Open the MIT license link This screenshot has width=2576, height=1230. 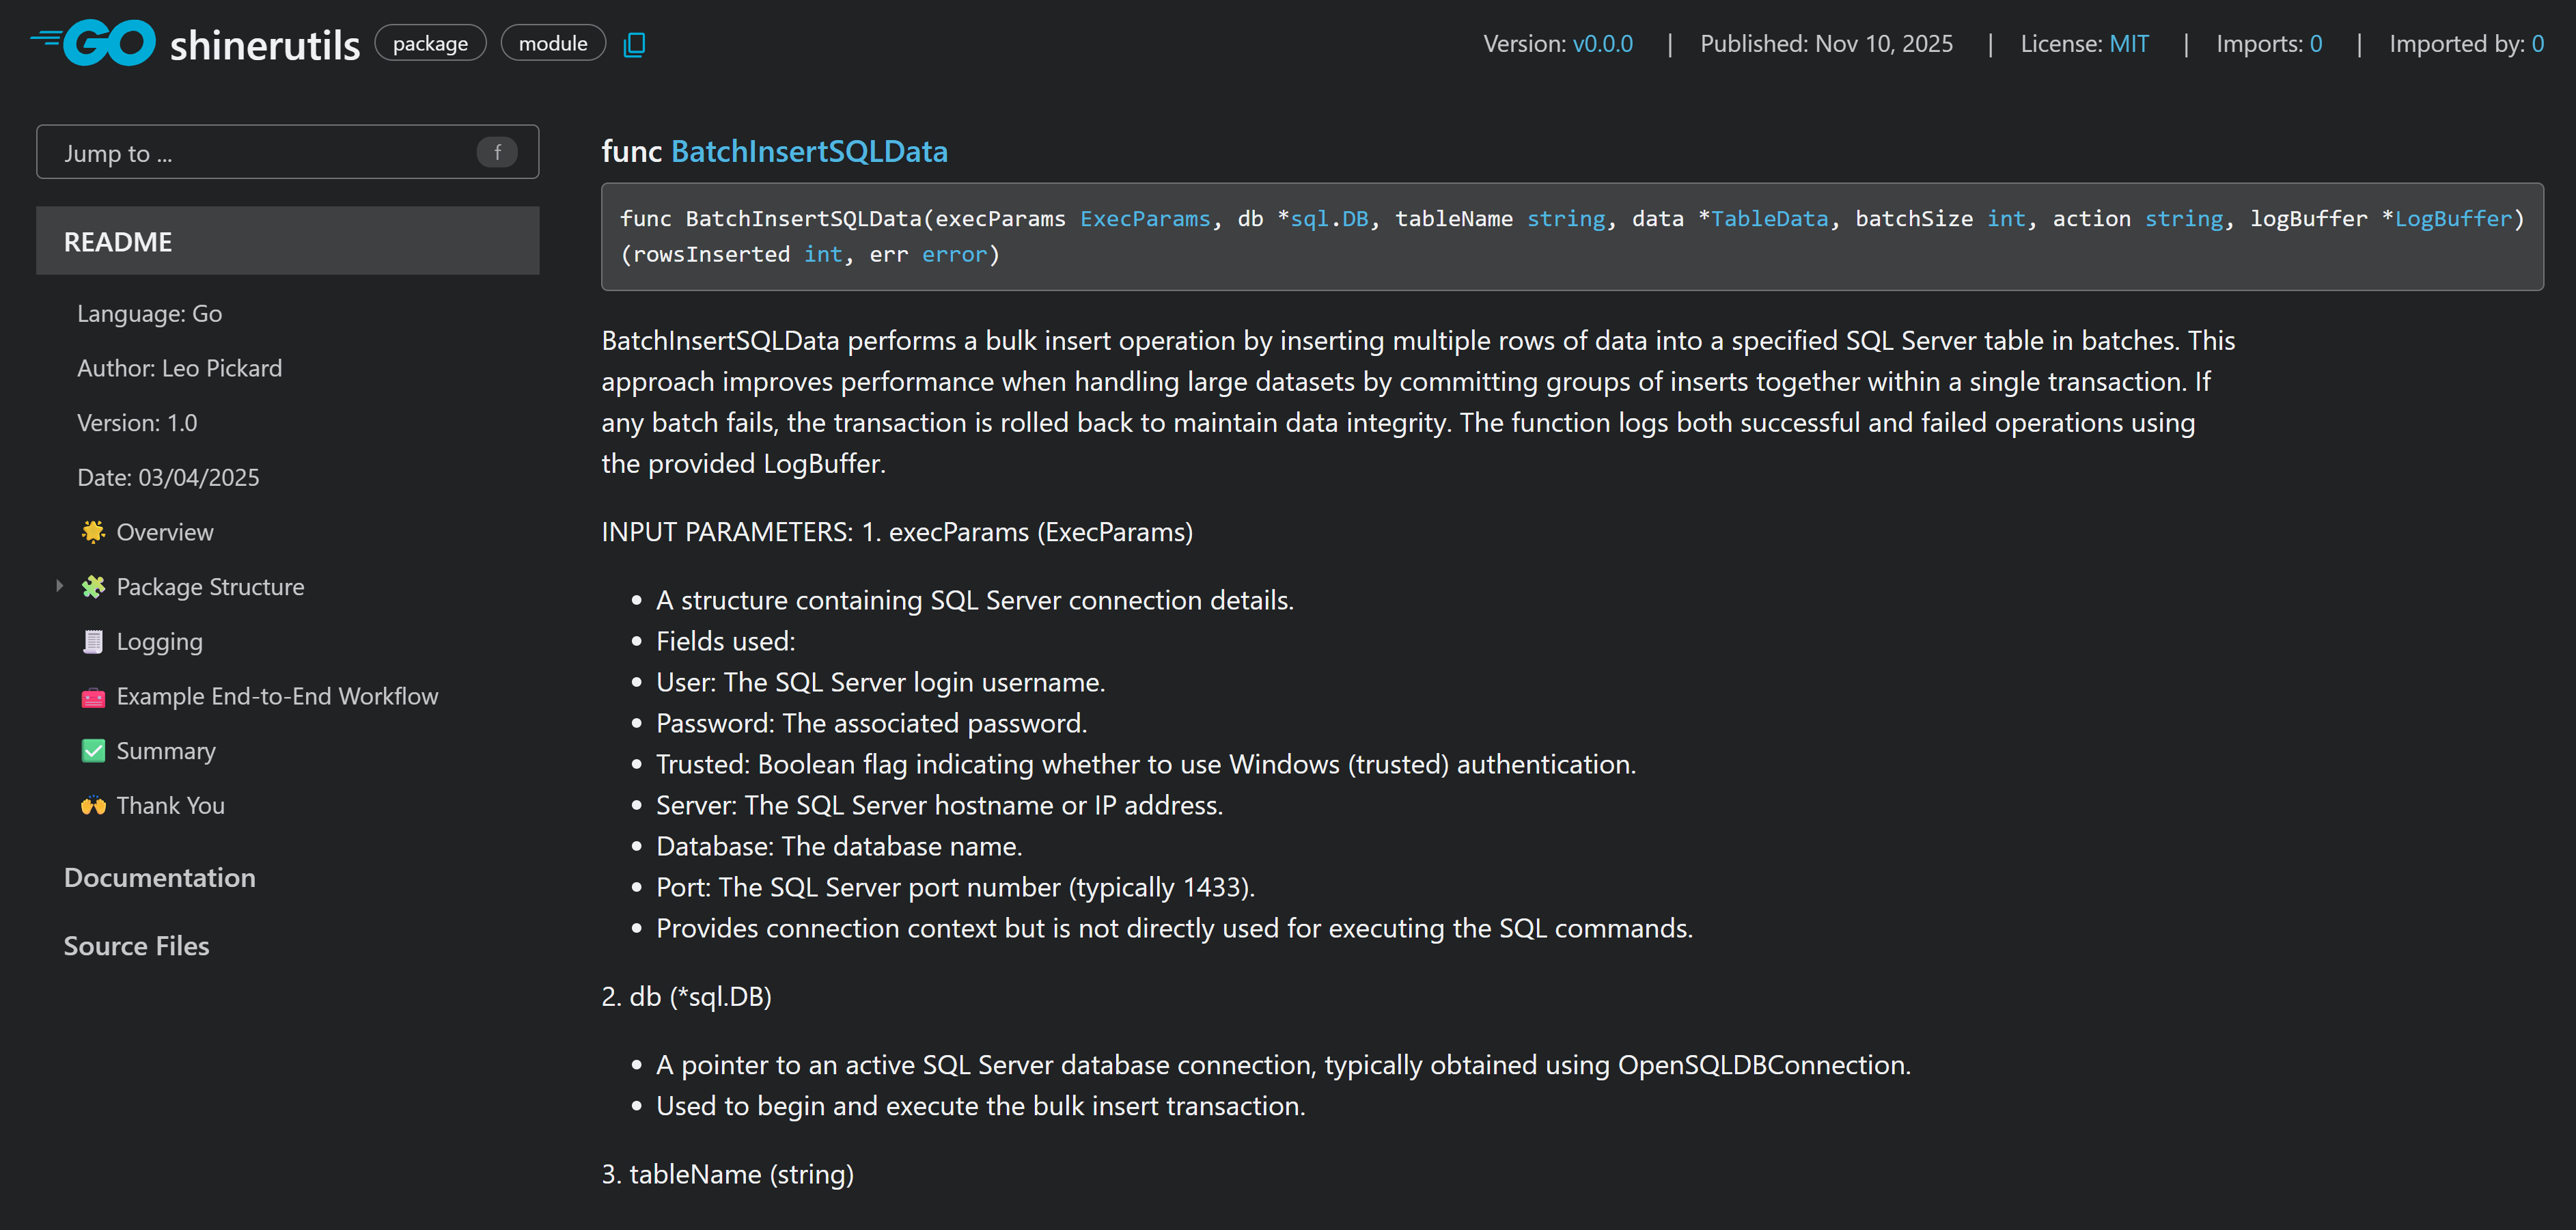[x=2128, y=44]
